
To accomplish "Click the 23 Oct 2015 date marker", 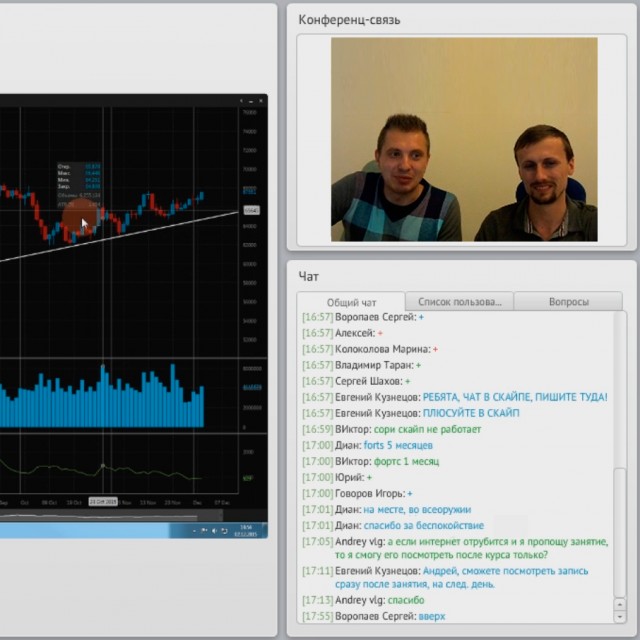I will point(103,501).
